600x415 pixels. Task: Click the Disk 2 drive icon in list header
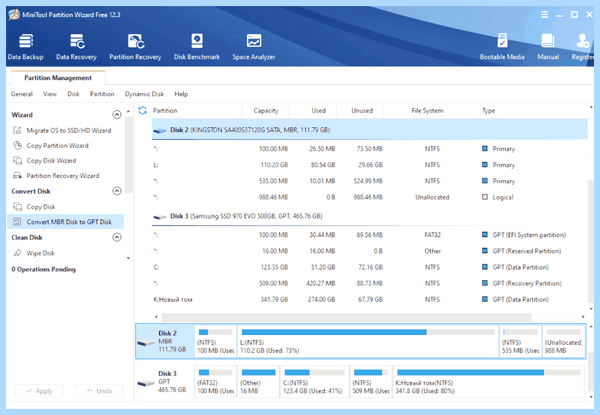160,131
